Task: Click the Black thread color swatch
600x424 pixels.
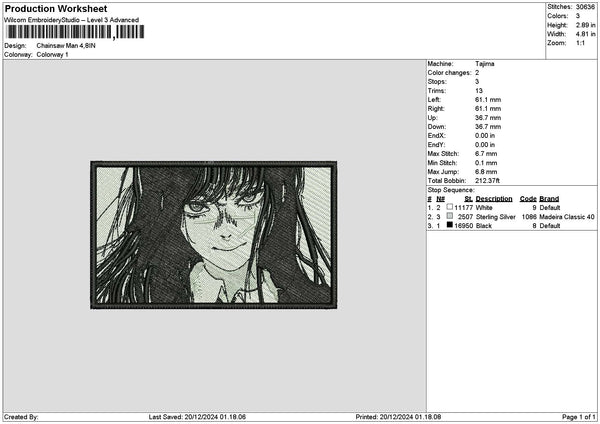Action: pos(450,225)
